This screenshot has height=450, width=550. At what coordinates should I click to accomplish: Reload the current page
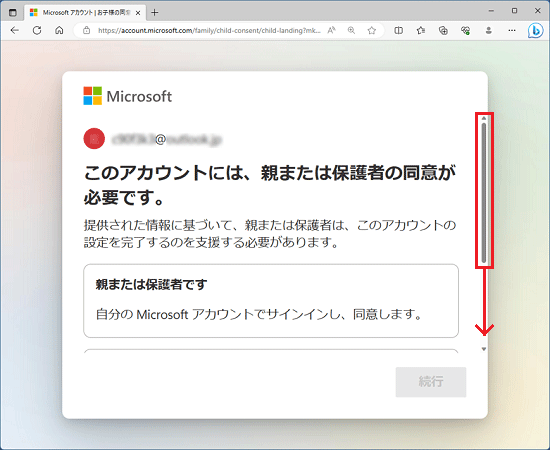point(37,31)
